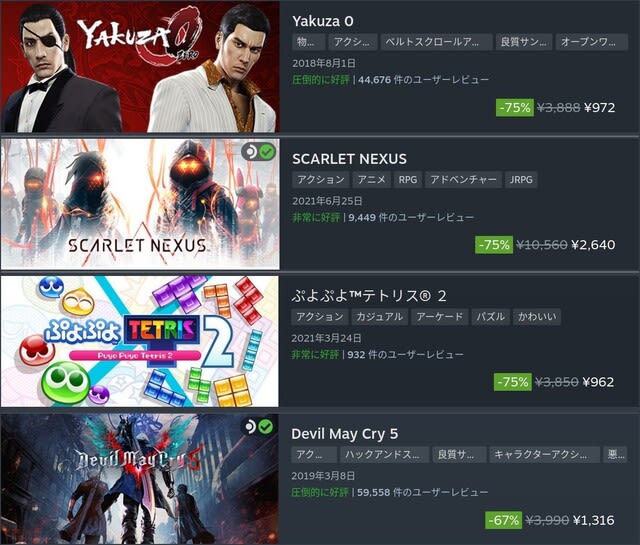Open the SCARLET NEXUS capsule image

click(140, 204)
